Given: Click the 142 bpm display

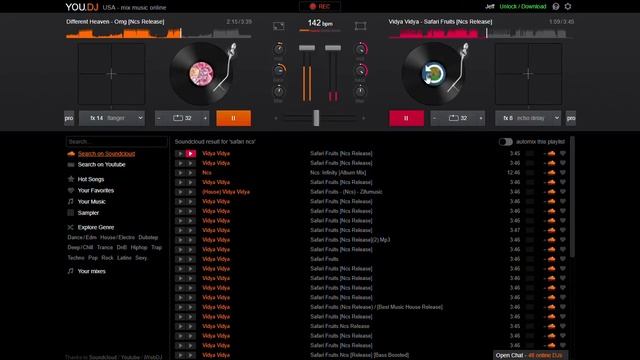Looking at the screenshot, I should (x=320, y=23).
